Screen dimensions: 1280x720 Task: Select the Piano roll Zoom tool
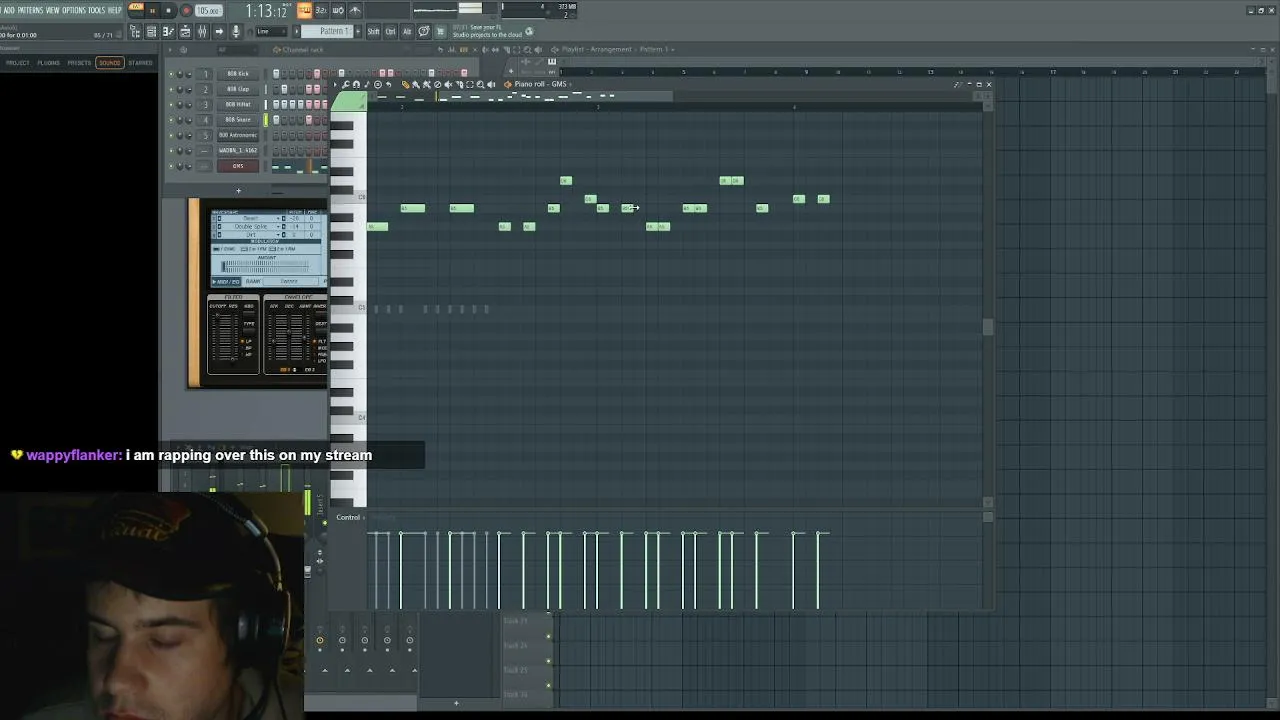pyautogui.click(x=480, y=84)
